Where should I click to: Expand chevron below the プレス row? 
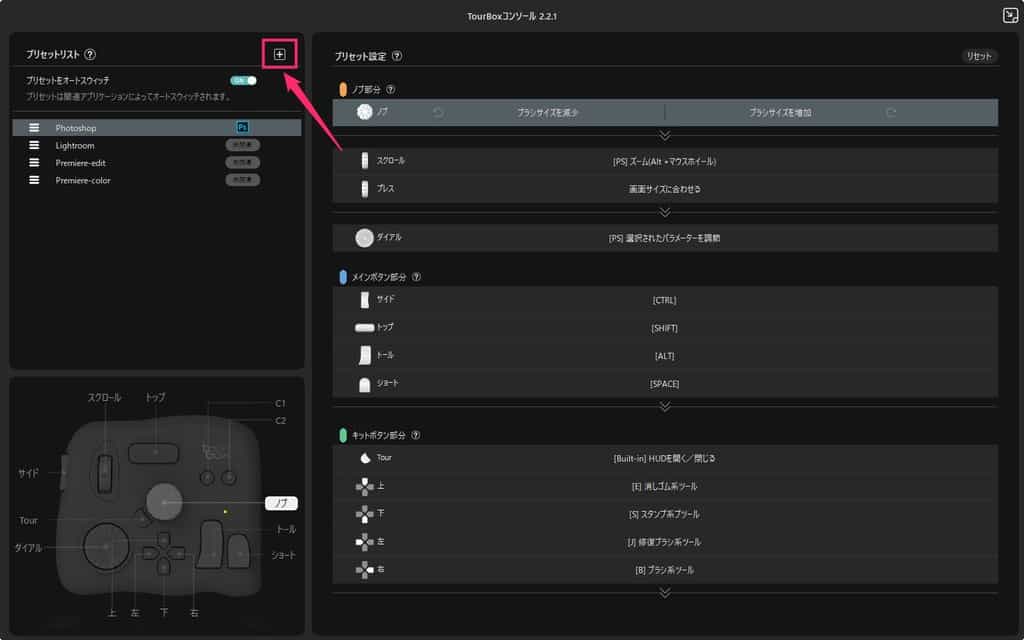tap(664, 211)
